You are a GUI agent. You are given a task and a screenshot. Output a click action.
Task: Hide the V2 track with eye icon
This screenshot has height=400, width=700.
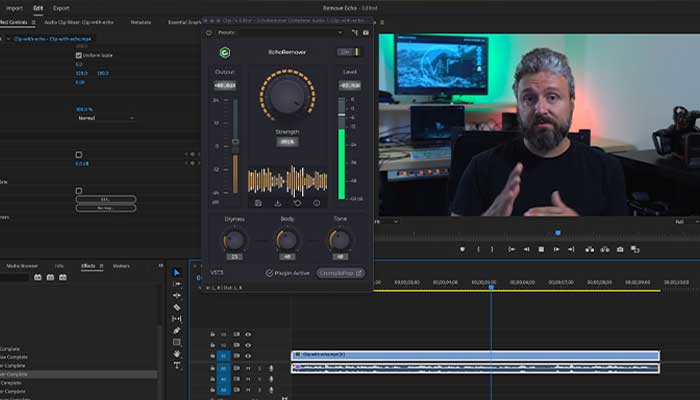point(248,345)
